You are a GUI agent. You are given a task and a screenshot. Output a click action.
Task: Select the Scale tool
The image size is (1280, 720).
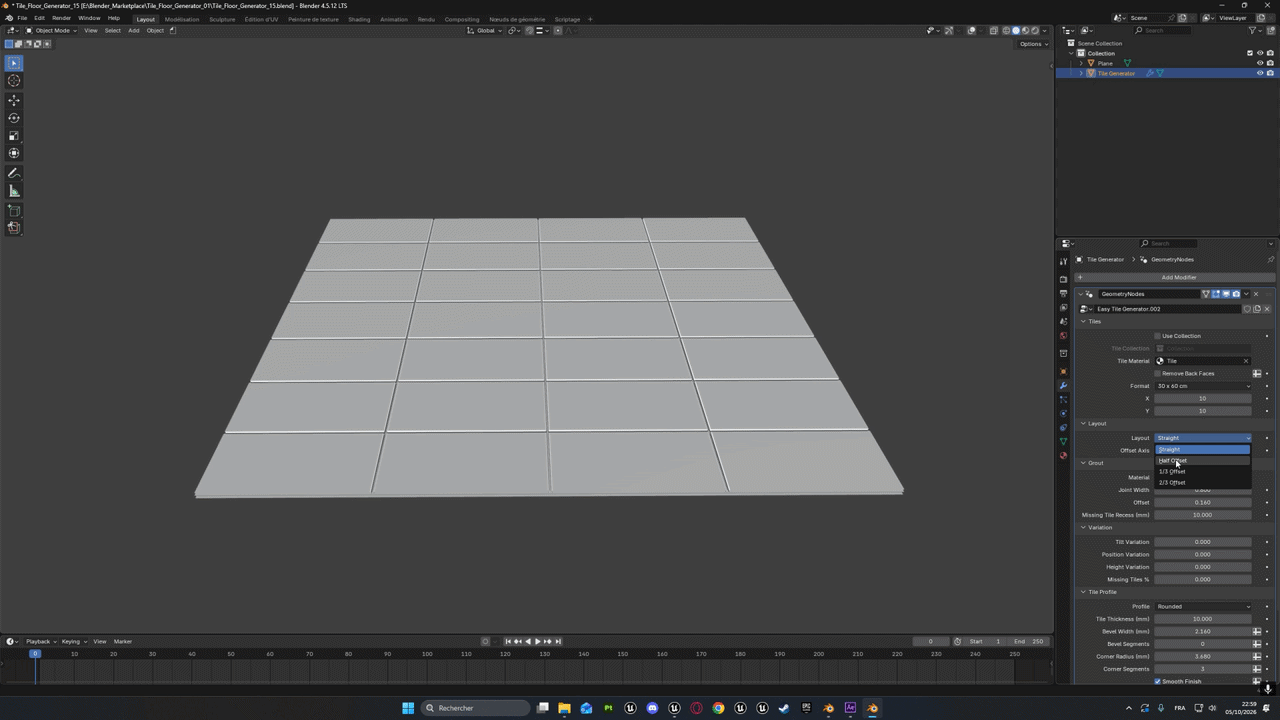[14, 136]
